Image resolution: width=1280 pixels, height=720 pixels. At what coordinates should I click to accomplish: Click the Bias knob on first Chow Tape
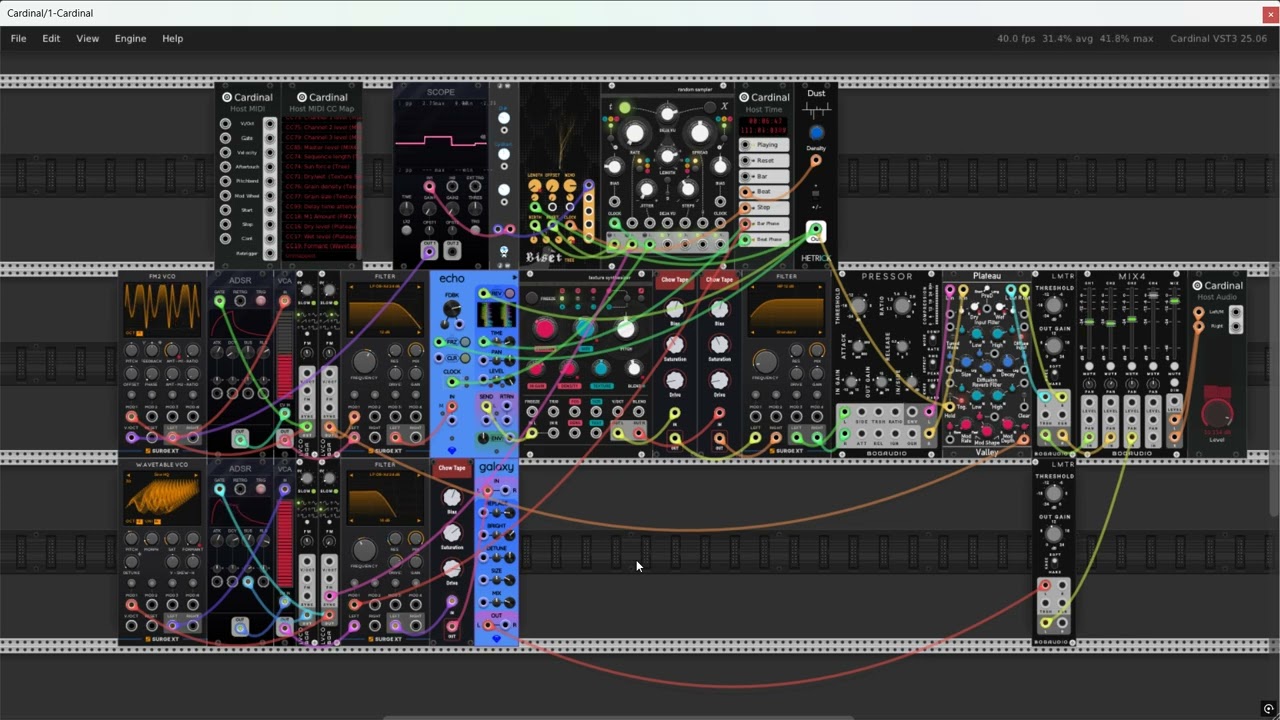[675, 309]
